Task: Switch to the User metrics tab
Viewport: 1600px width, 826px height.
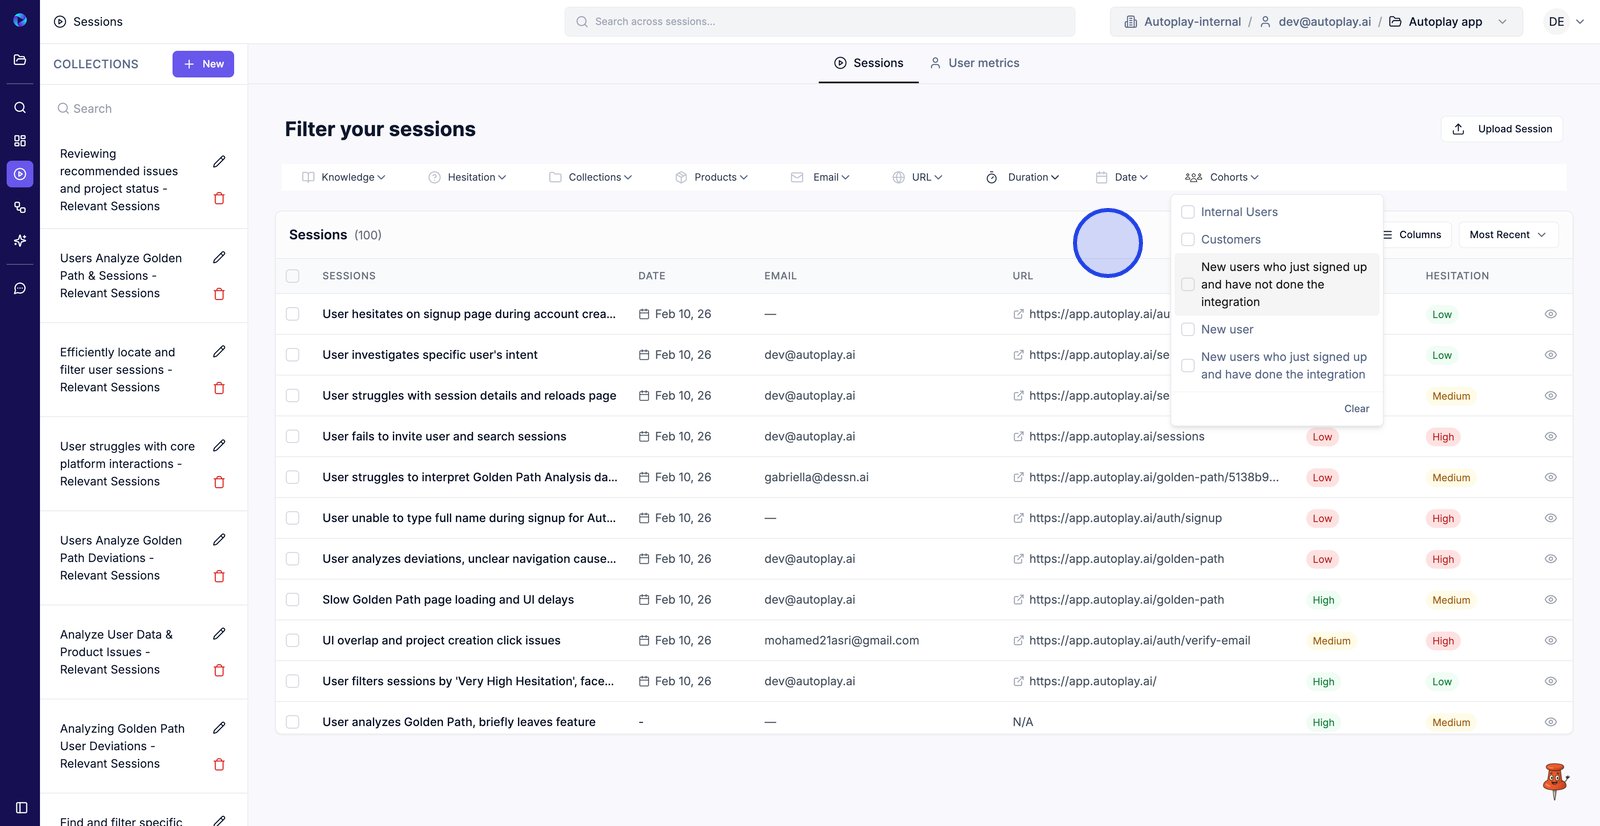Action: (x=974, y=63)
